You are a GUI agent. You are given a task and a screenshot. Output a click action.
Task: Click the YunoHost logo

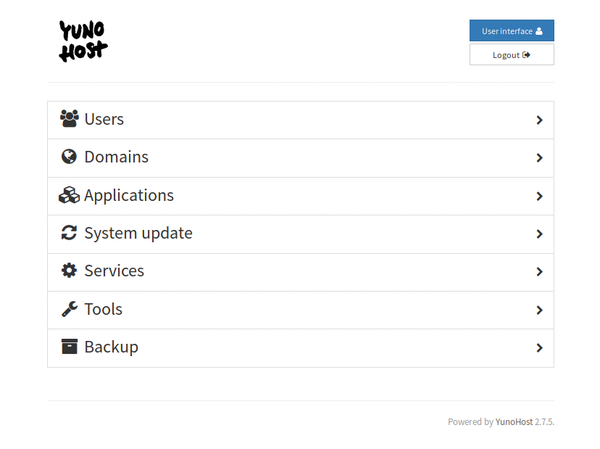(x=83, y=41)
